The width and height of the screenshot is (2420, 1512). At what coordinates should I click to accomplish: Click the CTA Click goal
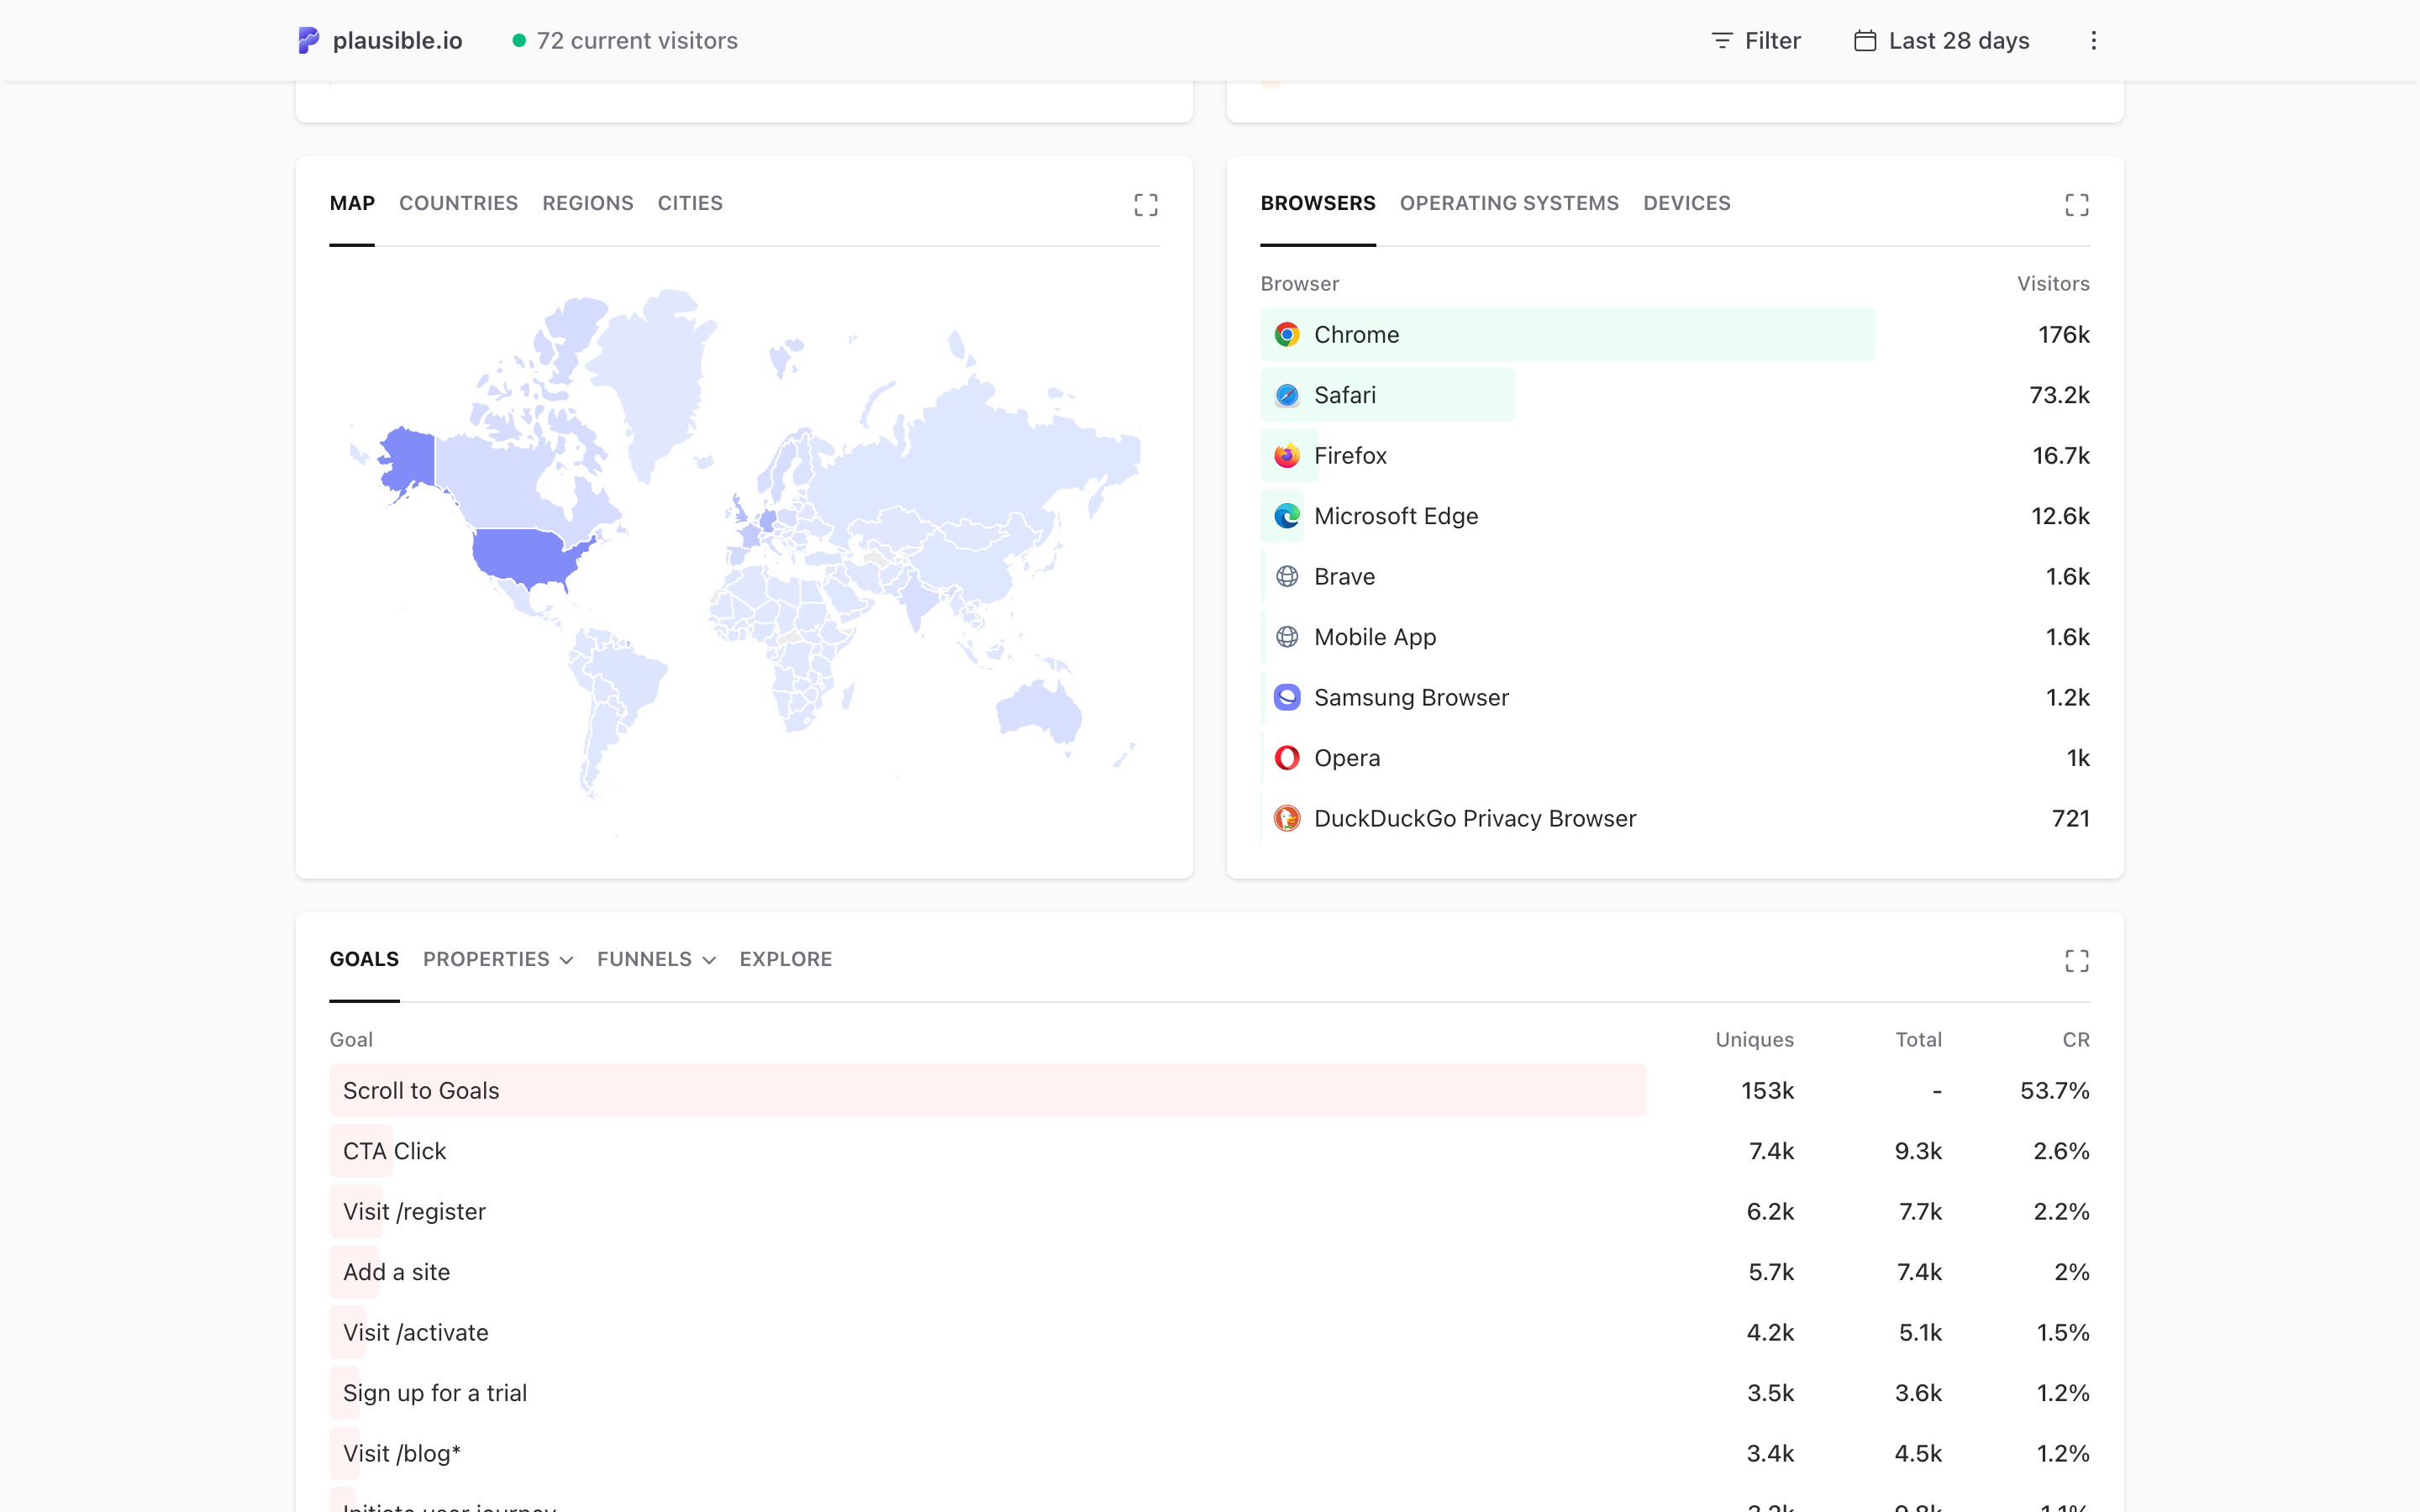pyautogui.click(x=394, y=1151)
